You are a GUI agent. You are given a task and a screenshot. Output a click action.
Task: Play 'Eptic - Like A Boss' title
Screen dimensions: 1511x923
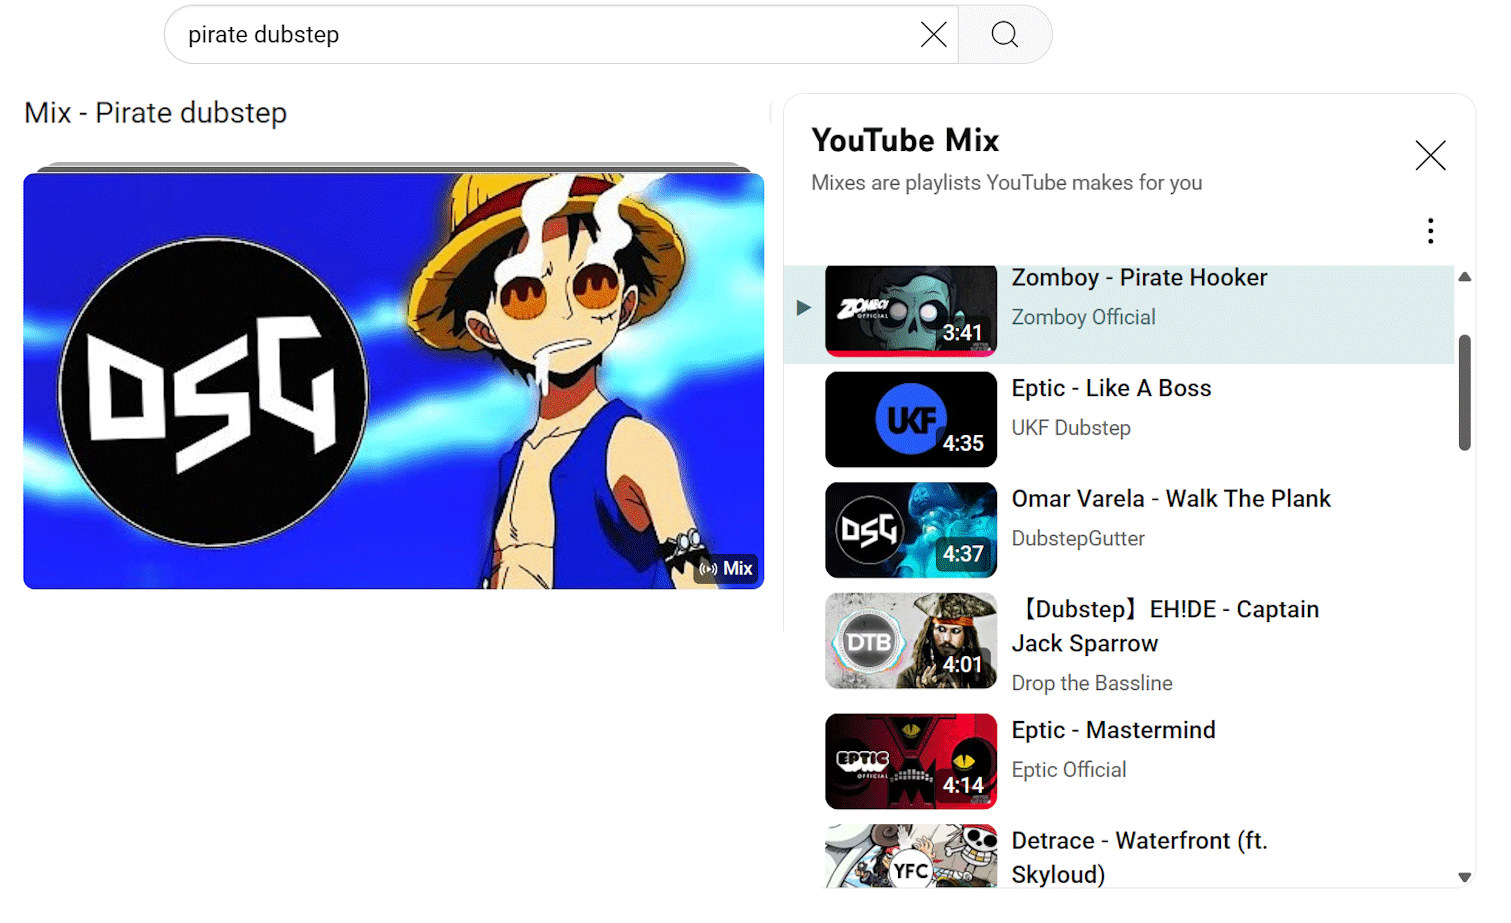(x=1111, y=388)
